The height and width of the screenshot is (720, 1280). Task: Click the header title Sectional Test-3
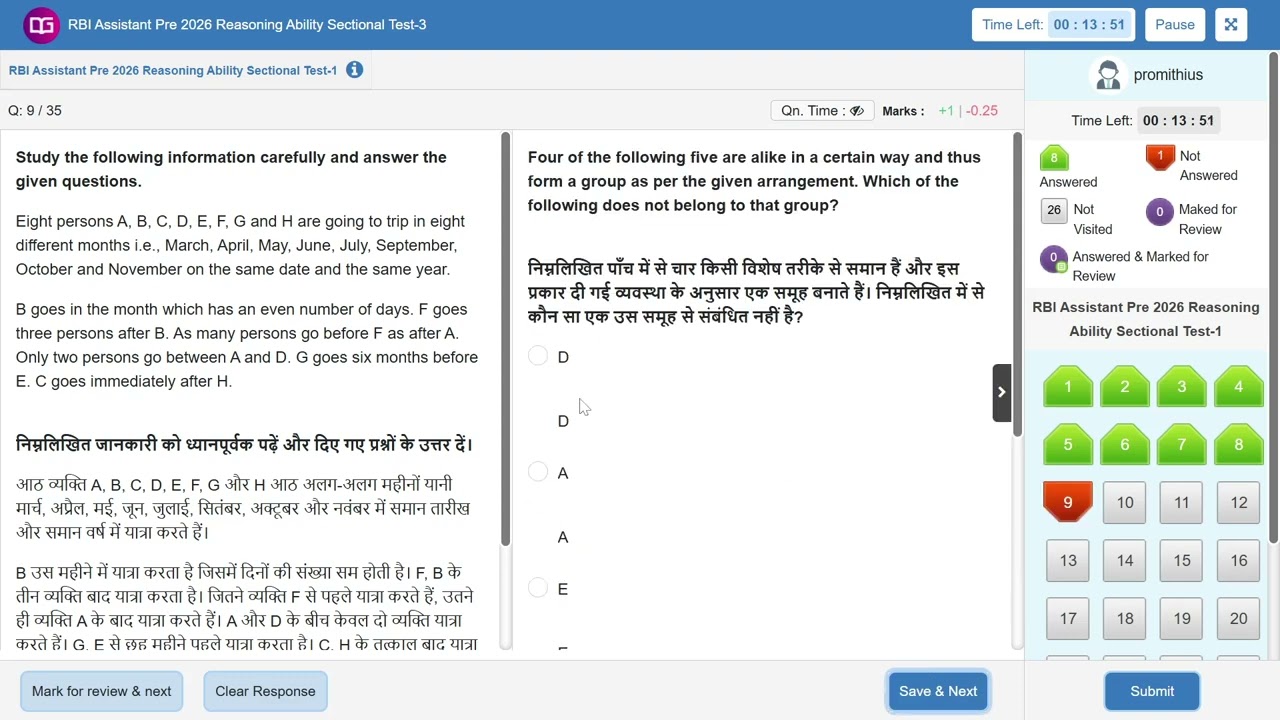click(x=247, y=25)
